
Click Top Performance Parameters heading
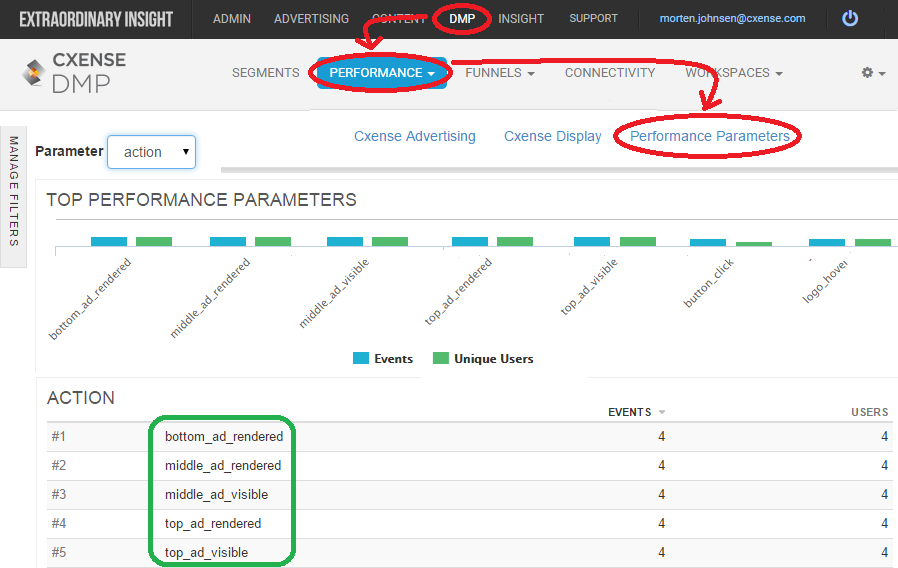click(x=202, y=200)
